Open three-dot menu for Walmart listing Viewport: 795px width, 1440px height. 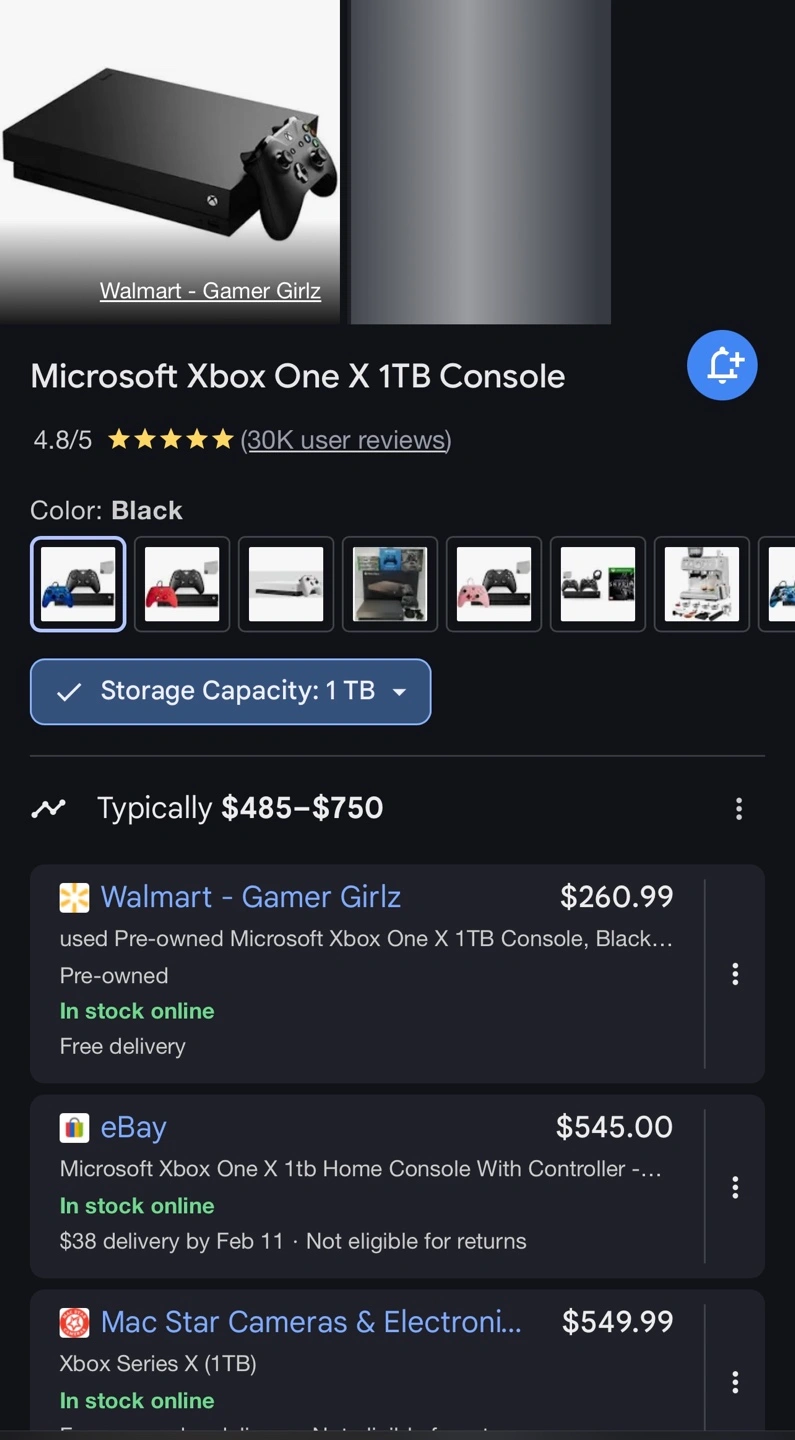[x=734, y=974]
